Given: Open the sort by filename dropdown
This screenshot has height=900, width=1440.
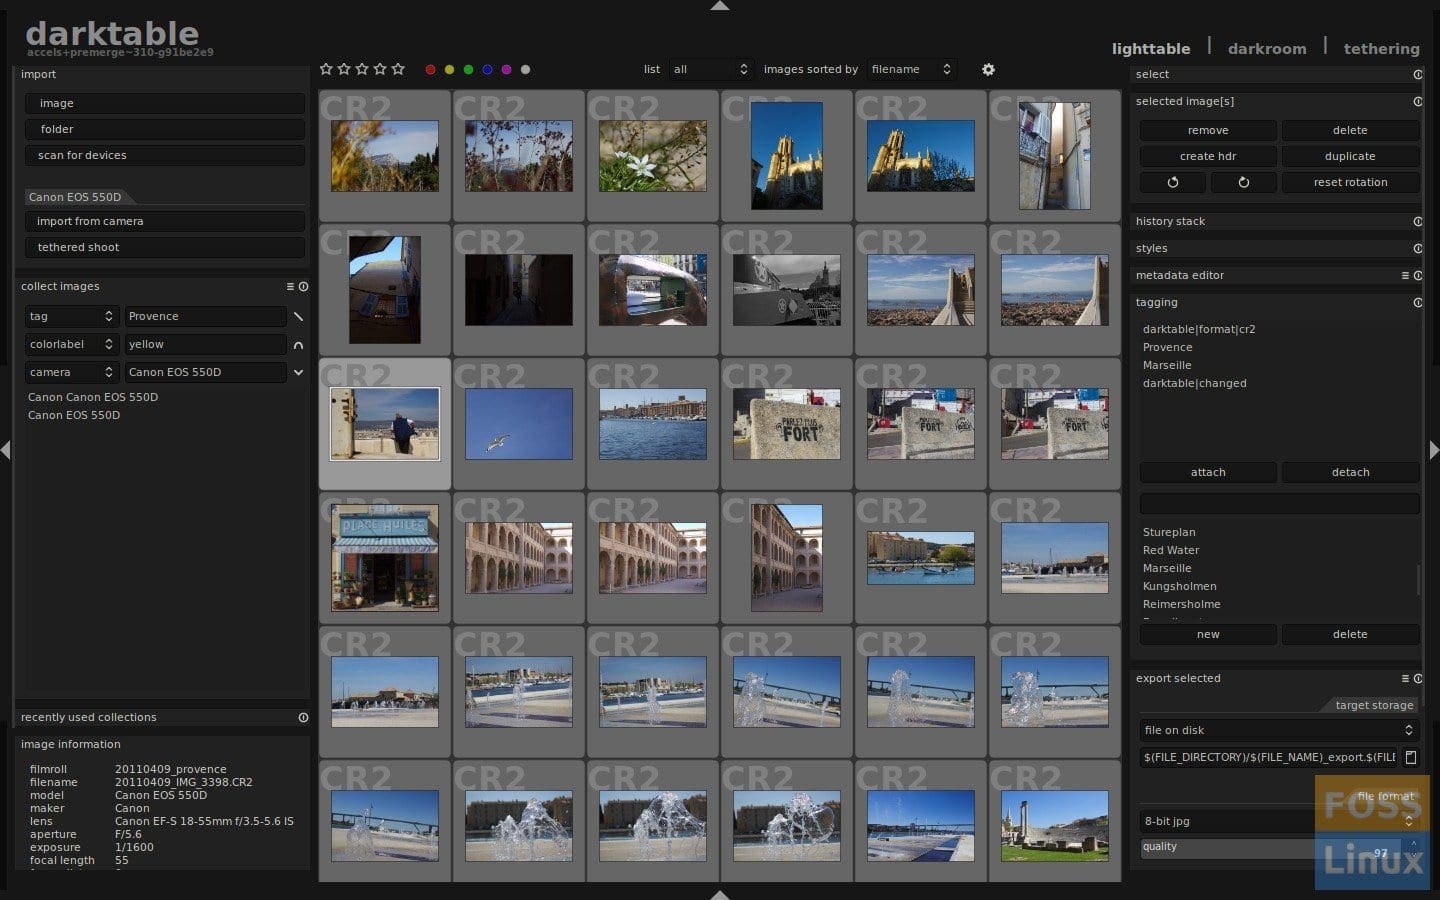Looking at the screenshot, I should [911, 69].
